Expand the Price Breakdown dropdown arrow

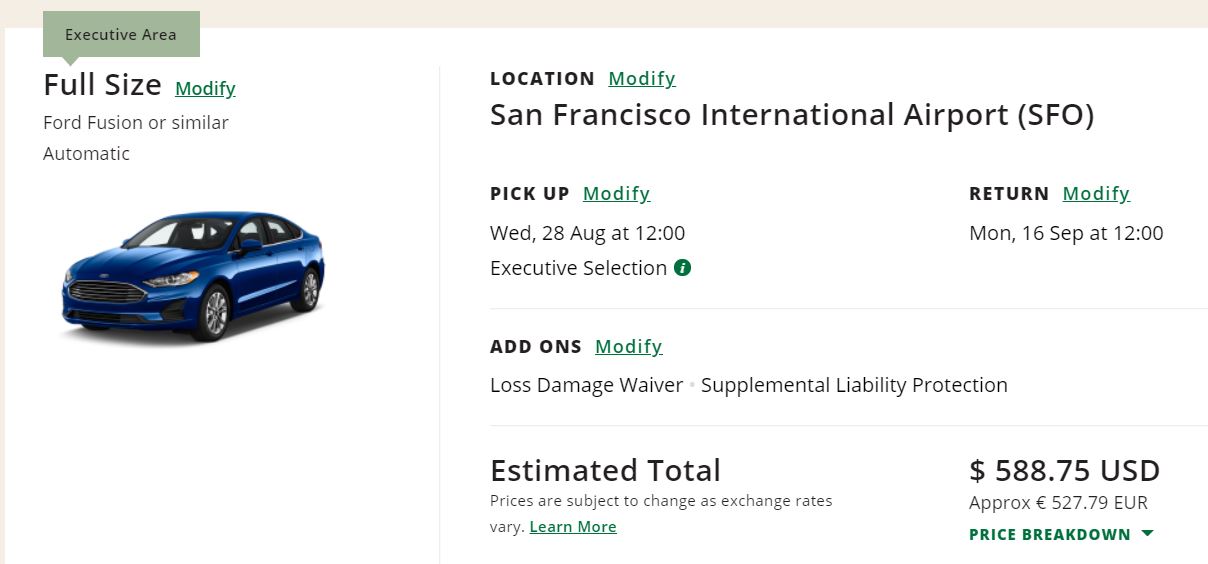tap(1147, 534)
